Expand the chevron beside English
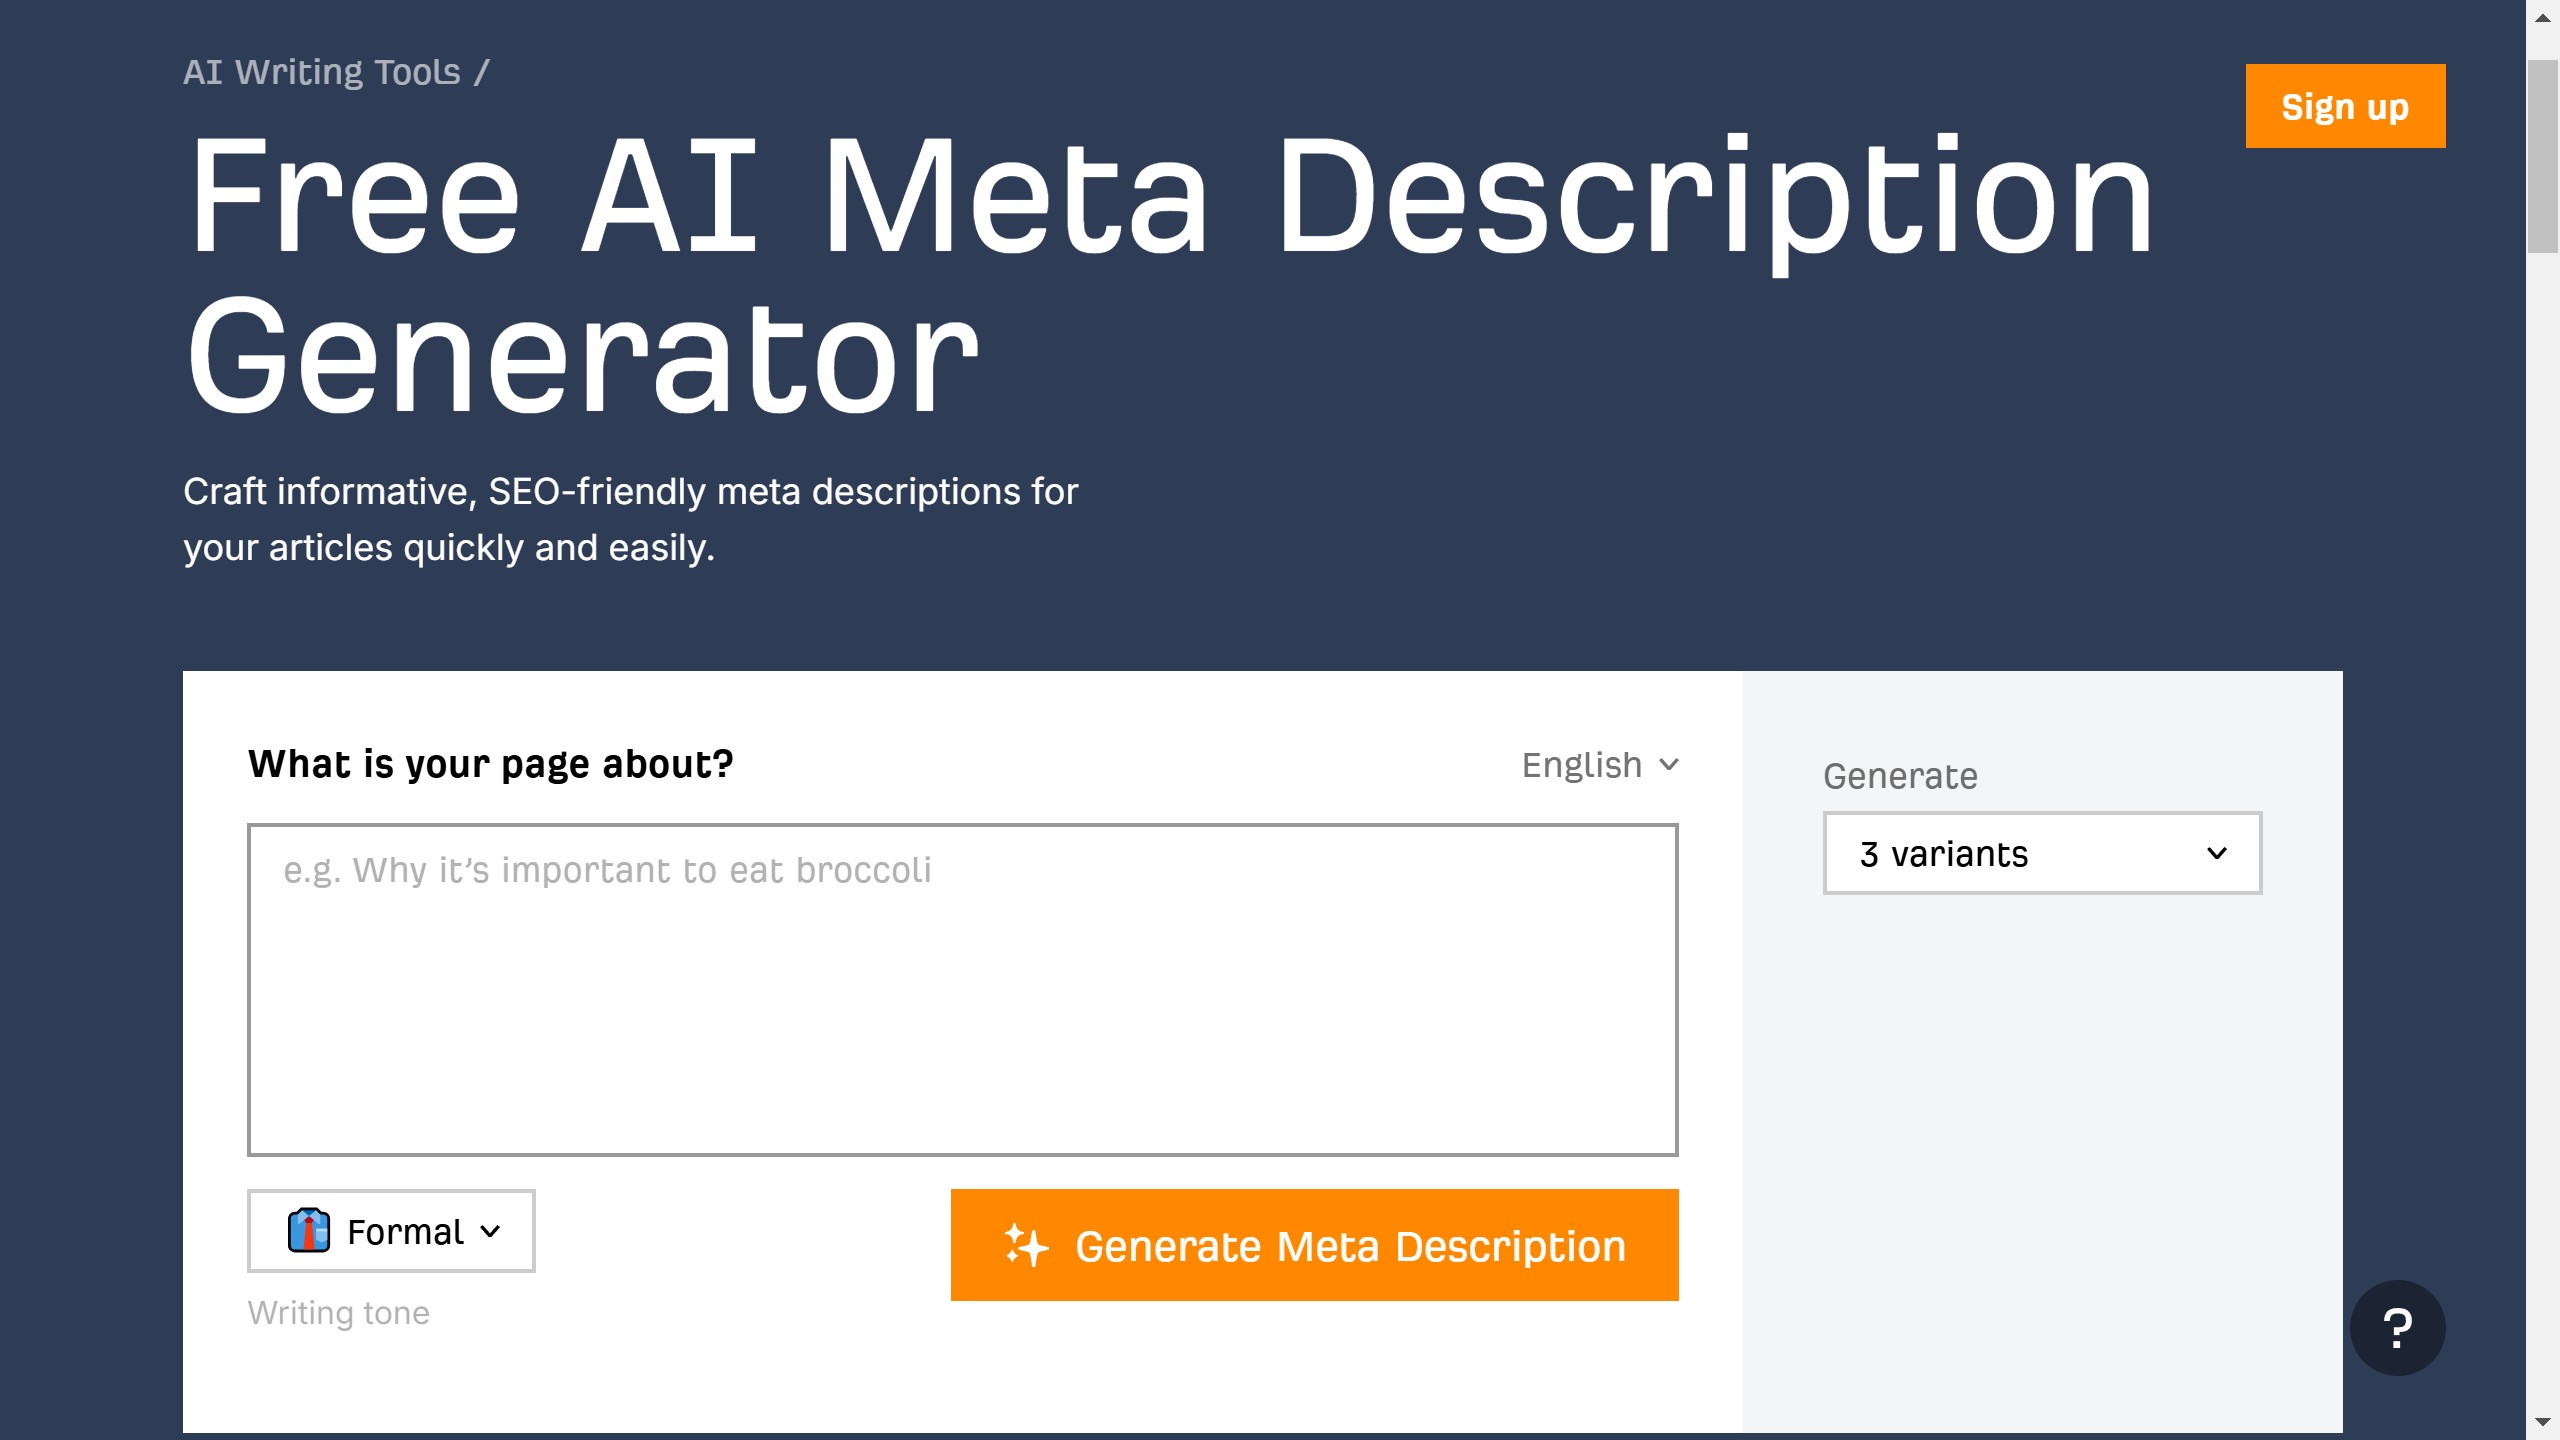 click(x=1668, y=765)
